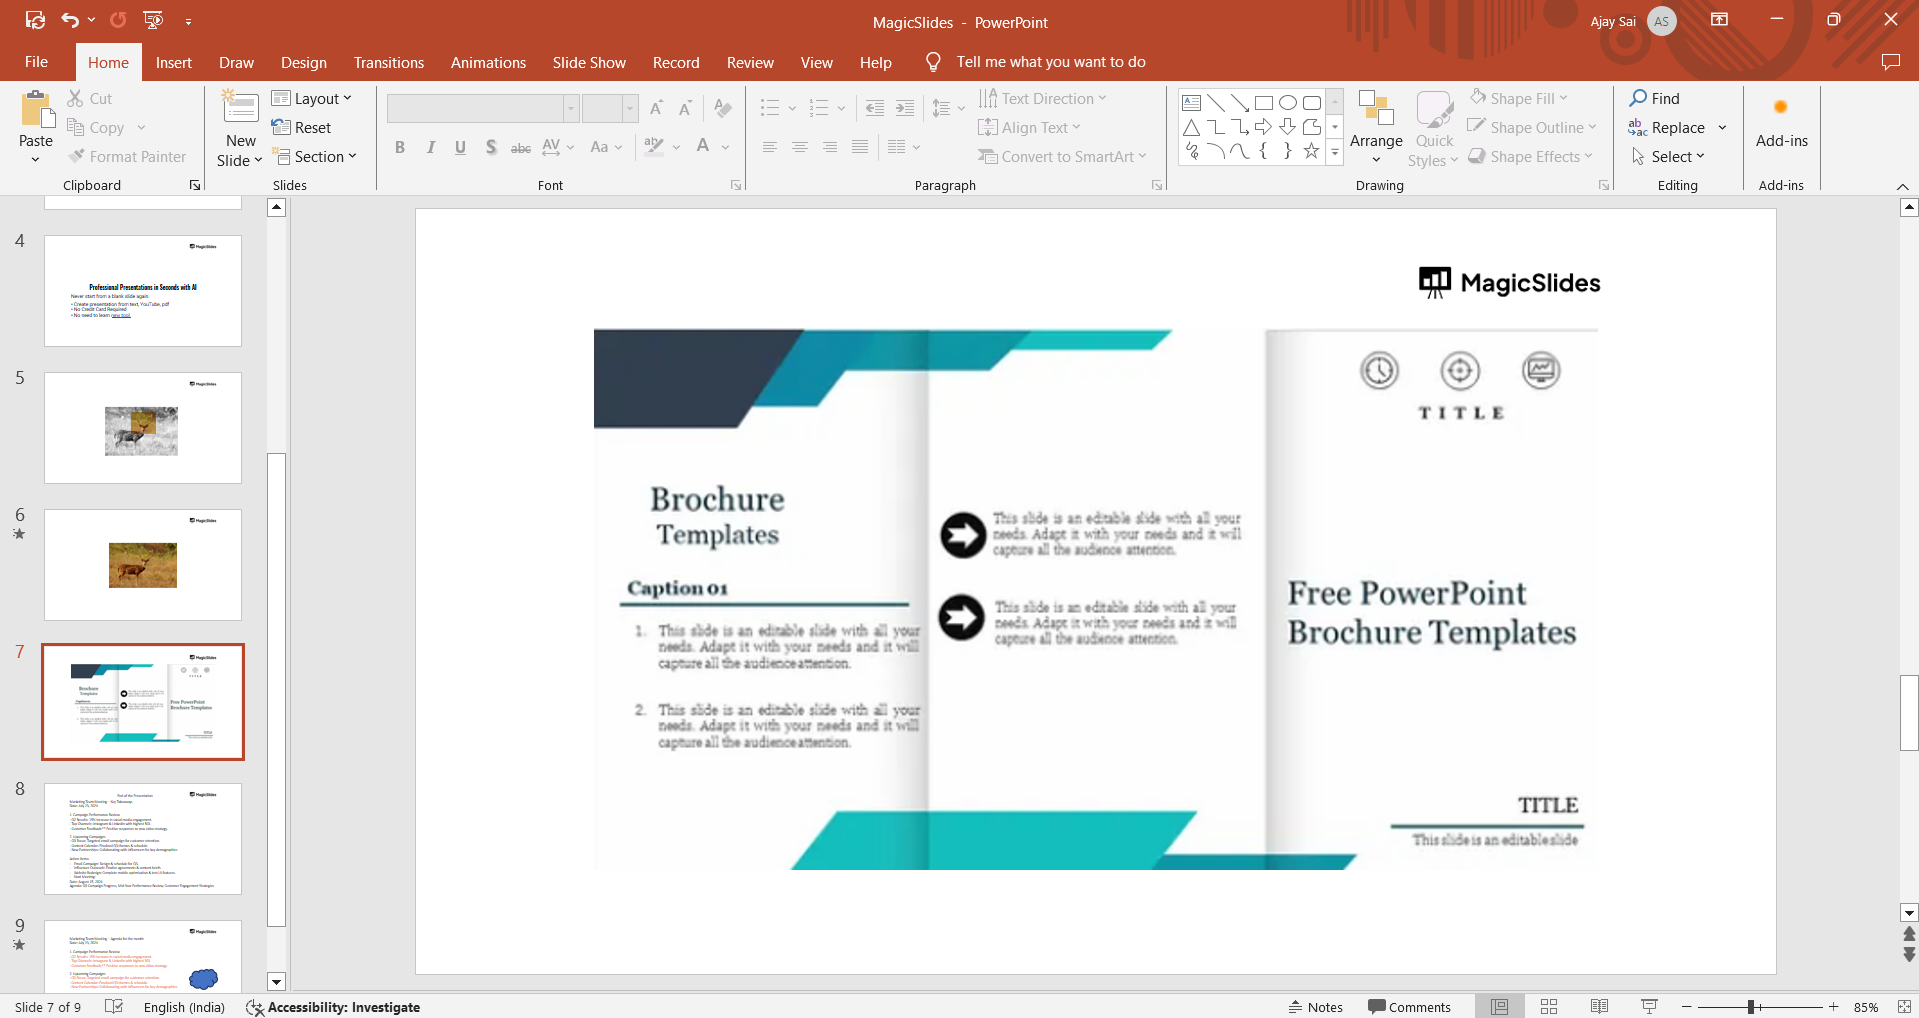Select slide 5 thumbnail with deer image

pyautogui.click(x=143, y=428)
